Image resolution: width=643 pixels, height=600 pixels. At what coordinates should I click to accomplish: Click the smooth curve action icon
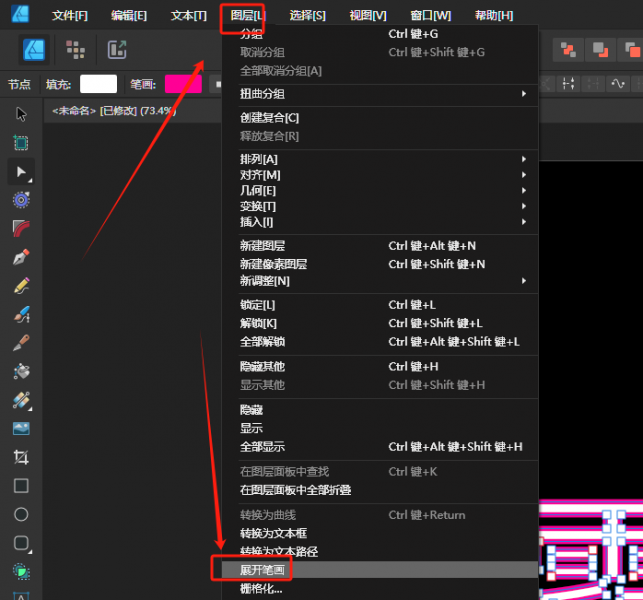[618, 84]
